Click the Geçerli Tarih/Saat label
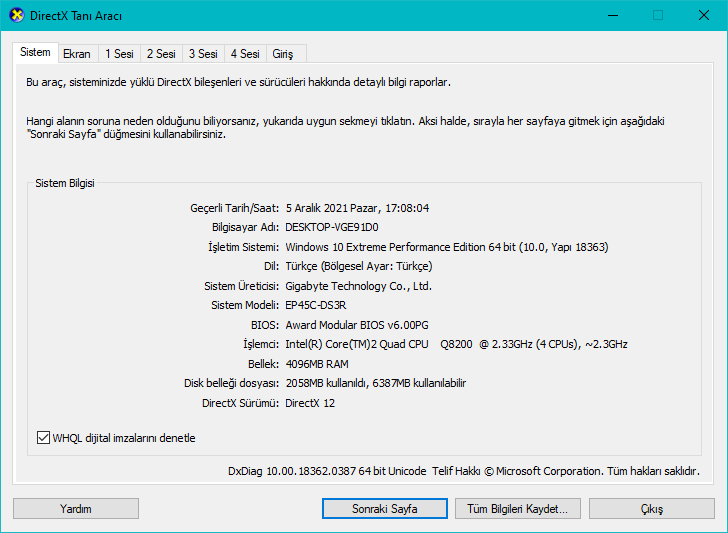Image resolution: width=728 pixels, height=533 pixels. point(234,208)
